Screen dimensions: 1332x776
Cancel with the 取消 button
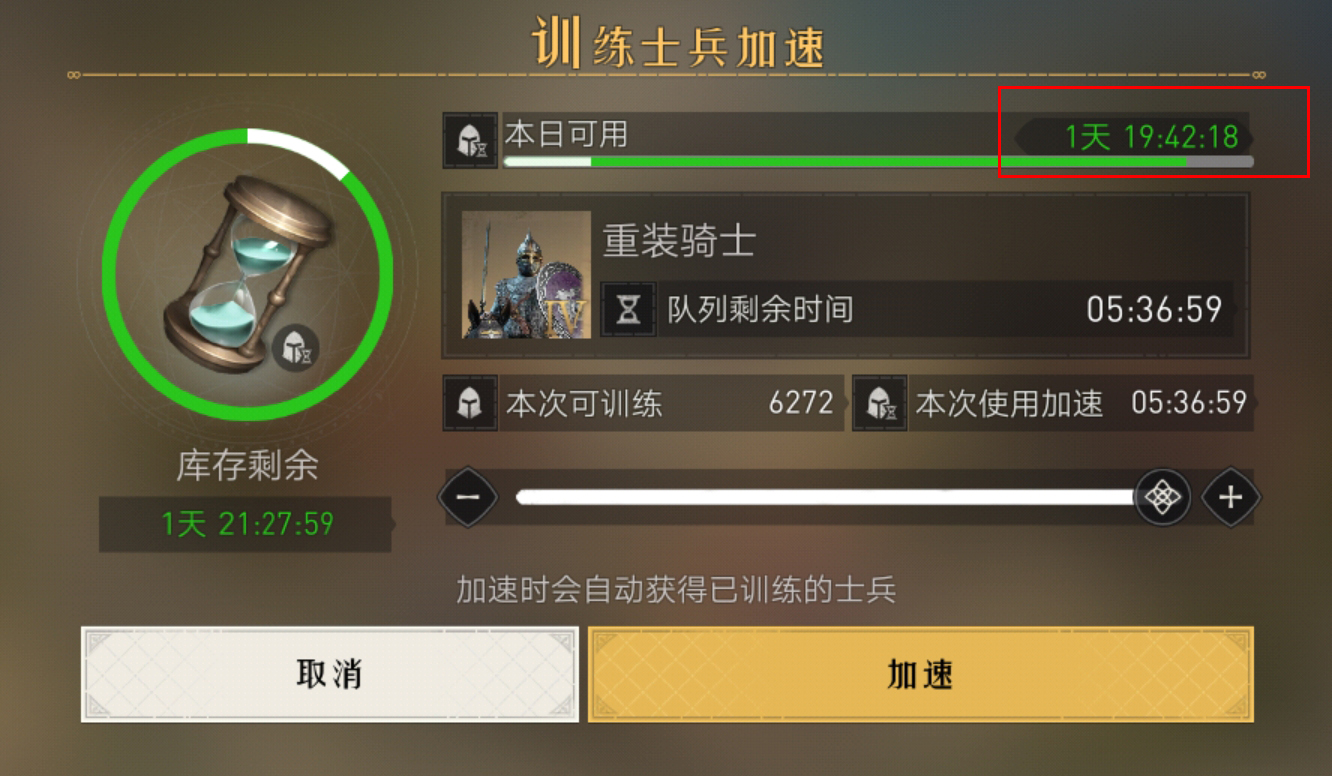pyautogui.click(x=330, y=675)
